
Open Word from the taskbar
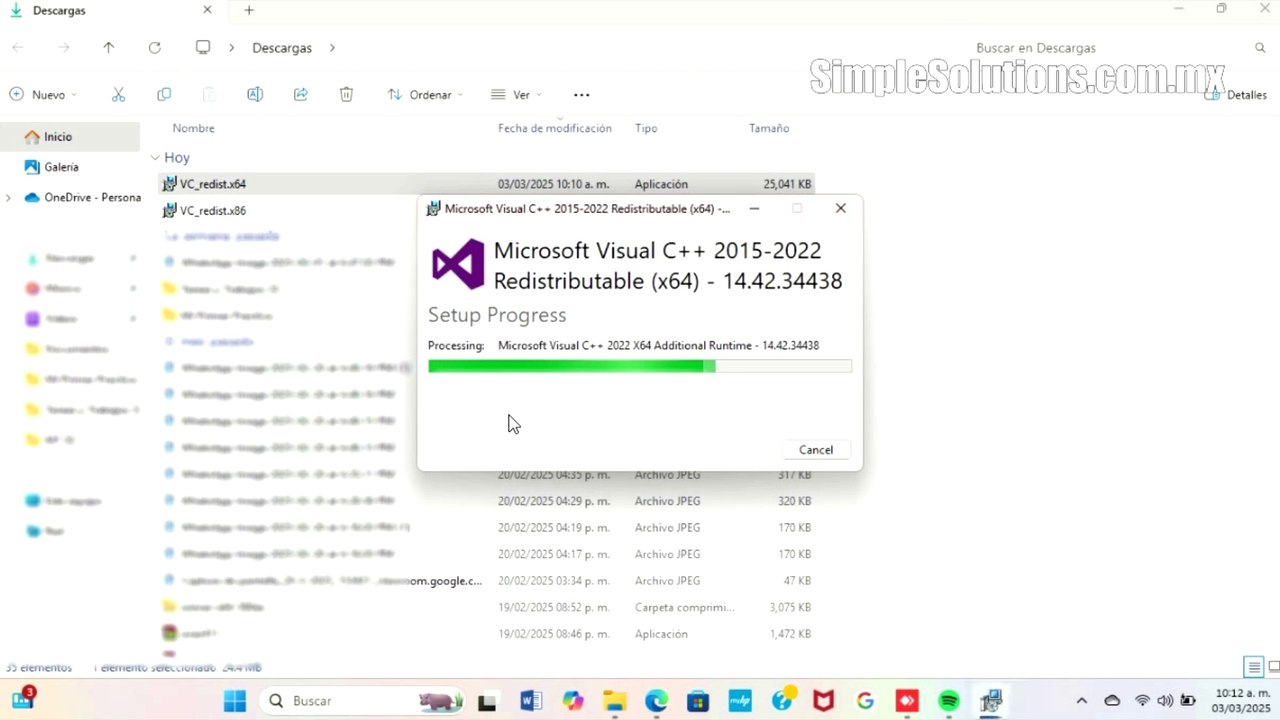[530, 701]
